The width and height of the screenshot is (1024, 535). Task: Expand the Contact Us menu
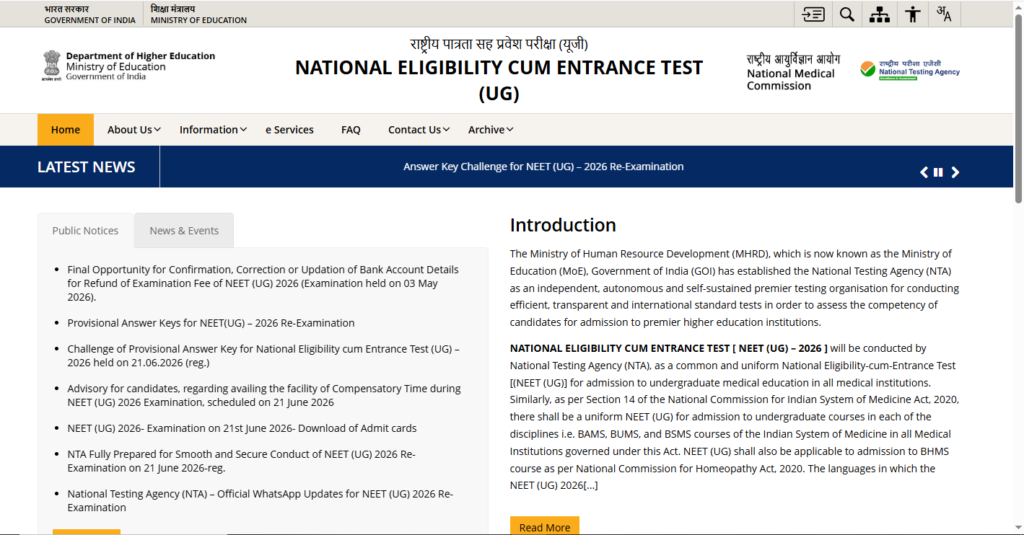point(419,129)
